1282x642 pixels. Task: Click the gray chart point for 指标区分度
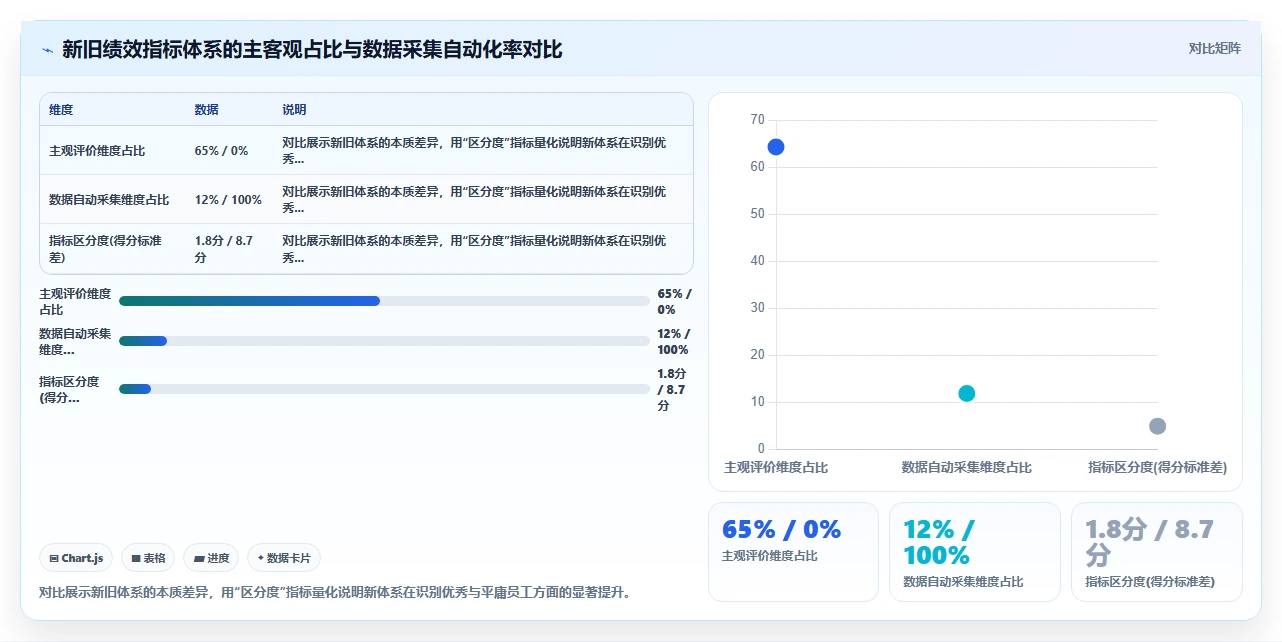[1158, 427]
